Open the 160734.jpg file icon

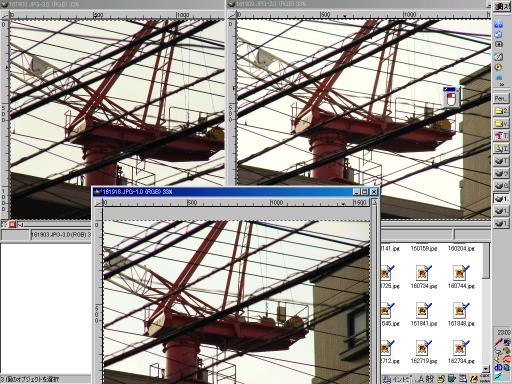pyautogui.click(x=423, y=273)
